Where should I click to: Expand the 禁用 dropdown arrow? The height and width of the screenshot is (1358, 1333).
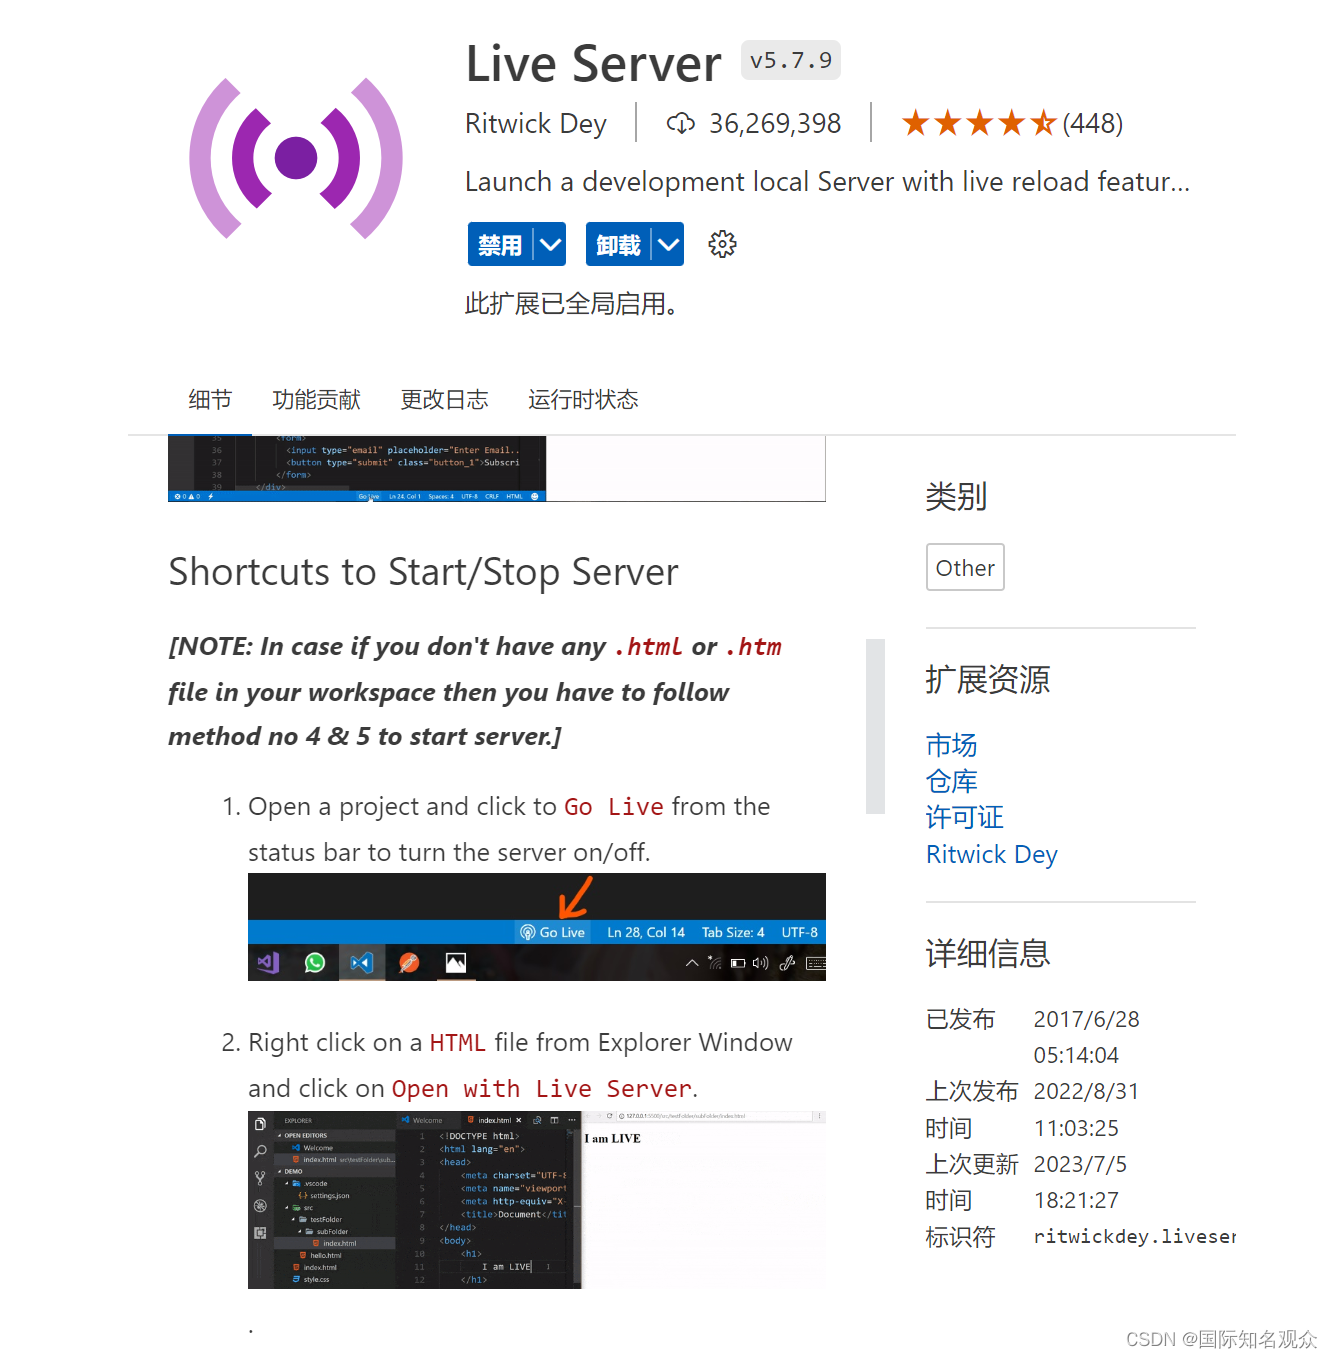click(550, 244)
